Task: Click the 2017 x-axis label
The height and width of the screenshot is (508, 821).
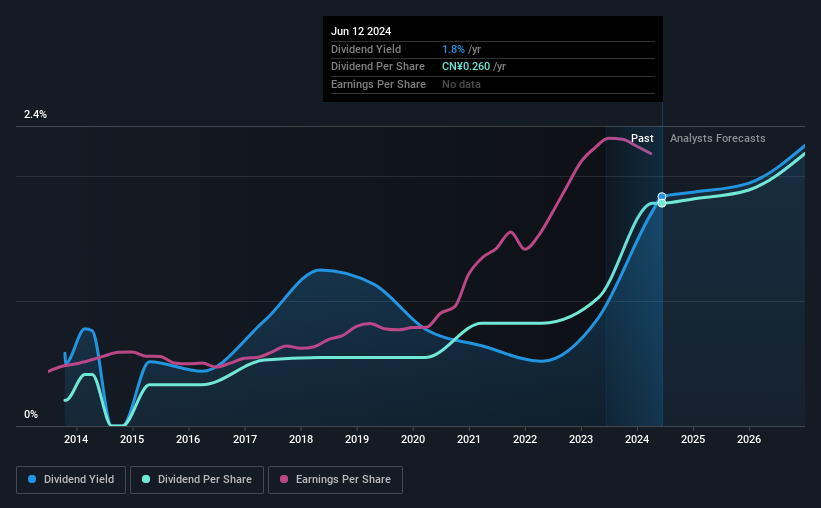Action: (245, 439)
